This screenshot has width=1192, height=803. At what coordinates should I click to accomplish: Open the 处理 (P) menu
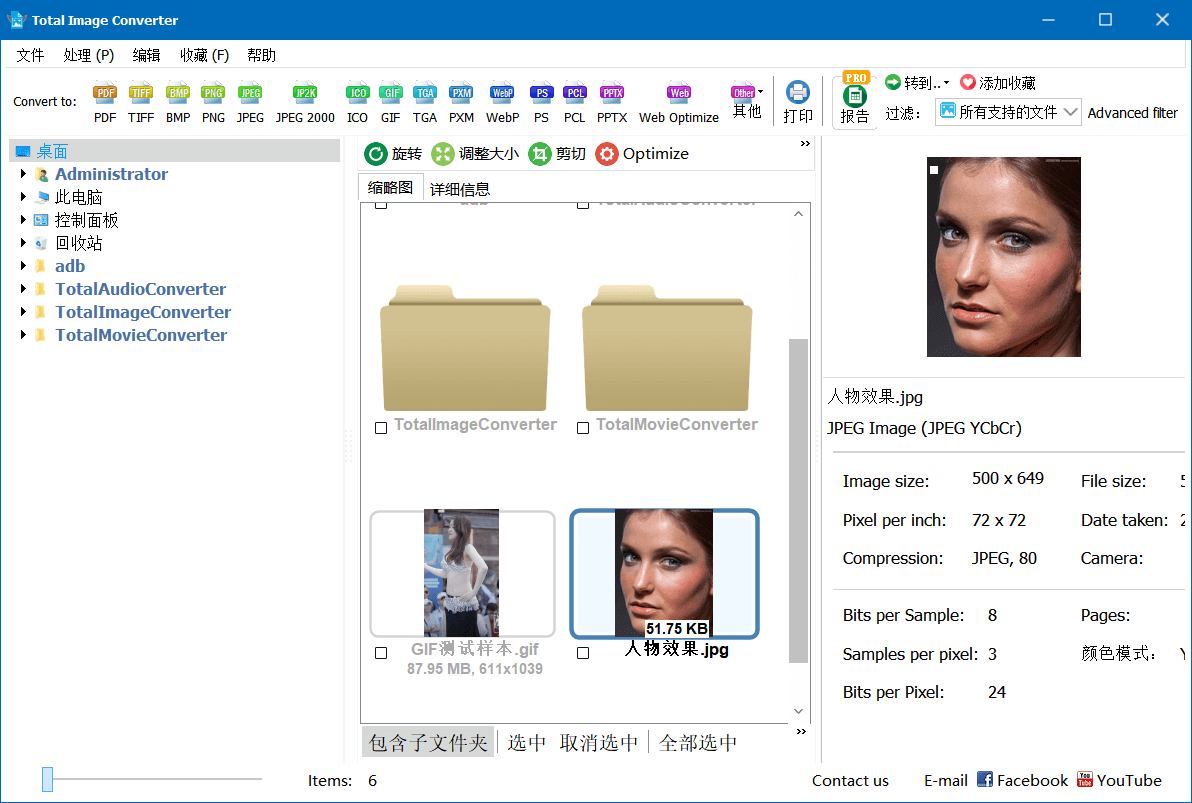88,55
